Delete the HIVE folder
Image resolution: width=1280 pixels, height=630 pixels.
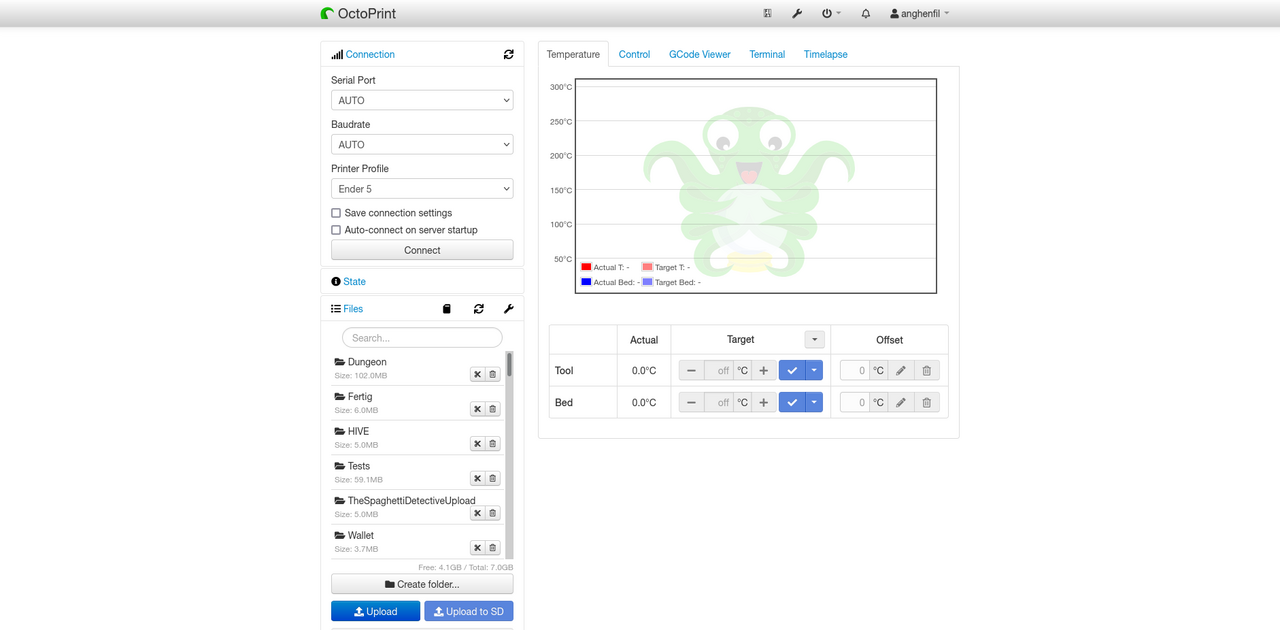492,444
